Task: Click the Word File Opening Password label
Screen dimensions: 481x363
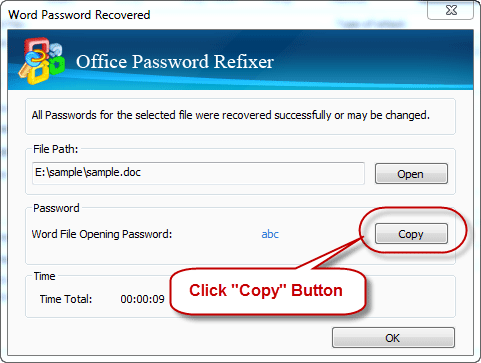Action: tap(102, 234)
